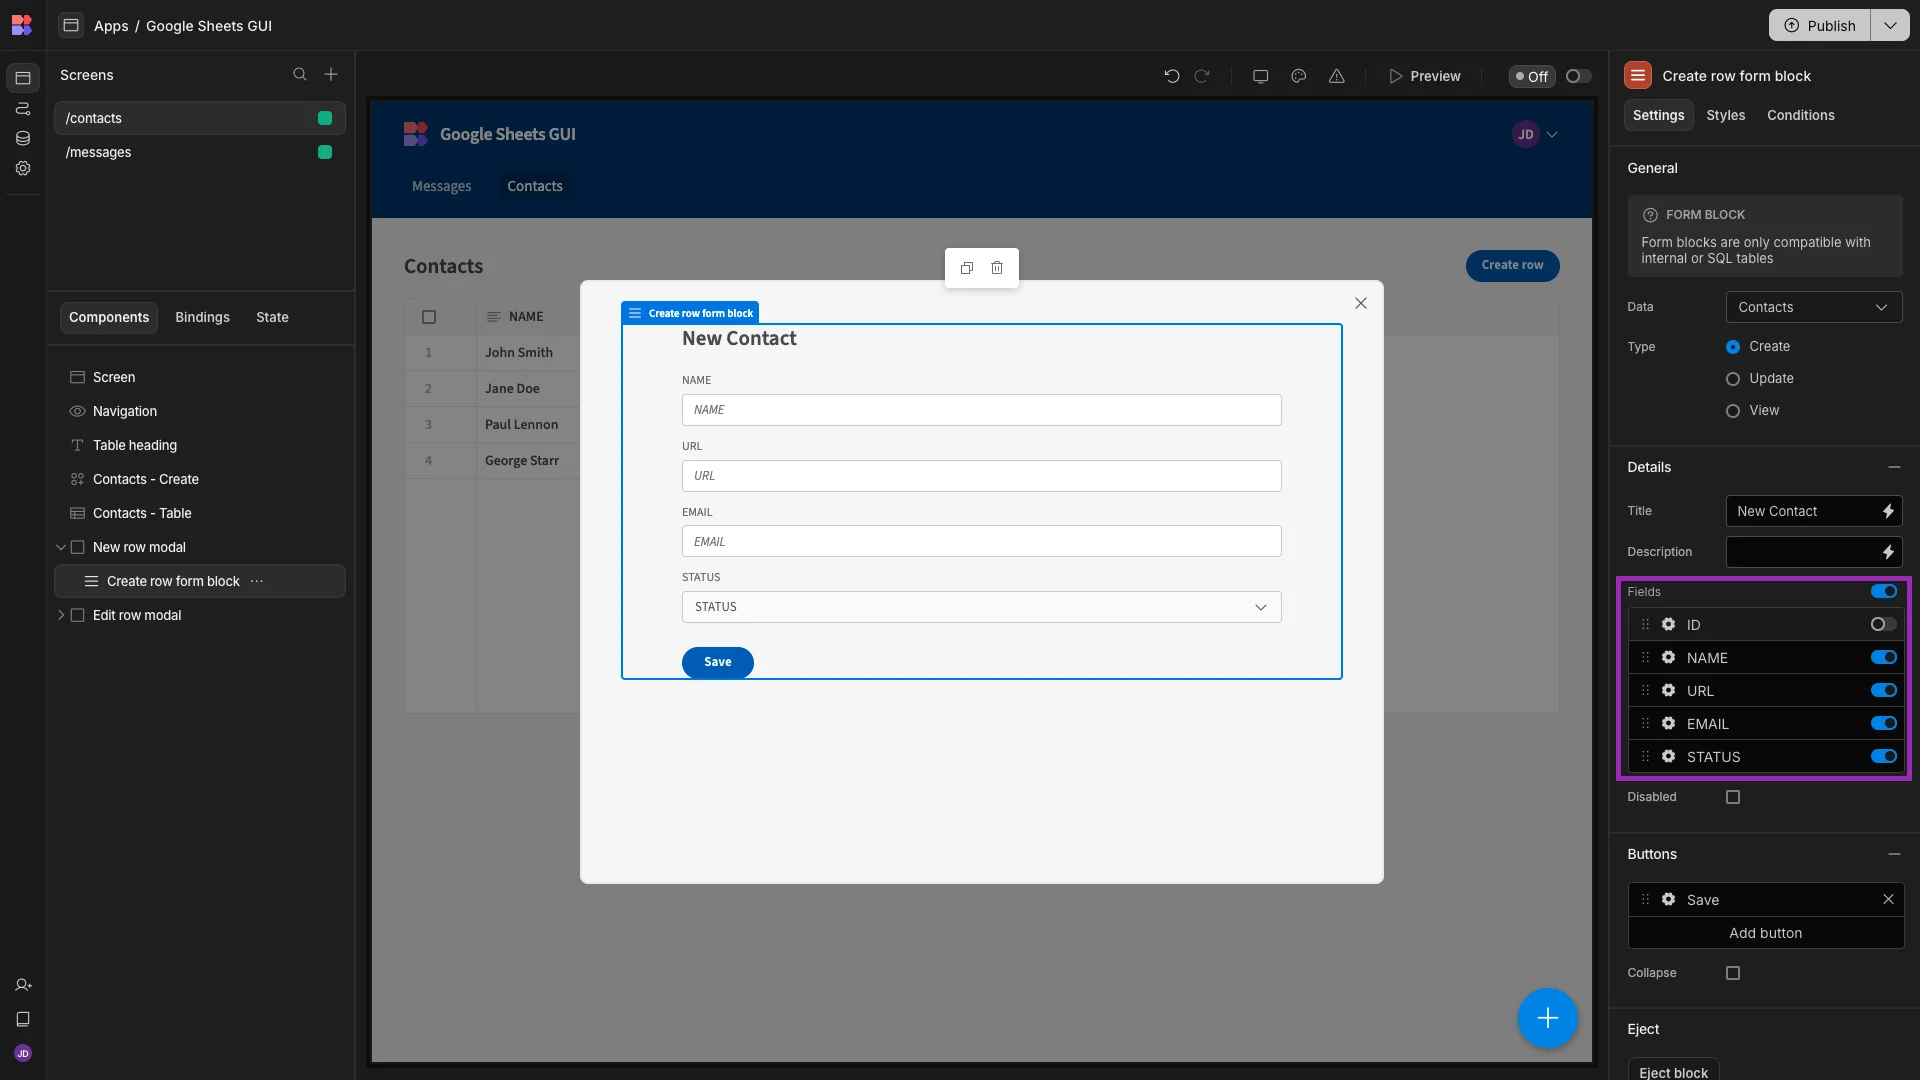1920x1080 pixels.
Task: Open bindings lightning icon for Description
Action: (x=1888, y=552)
